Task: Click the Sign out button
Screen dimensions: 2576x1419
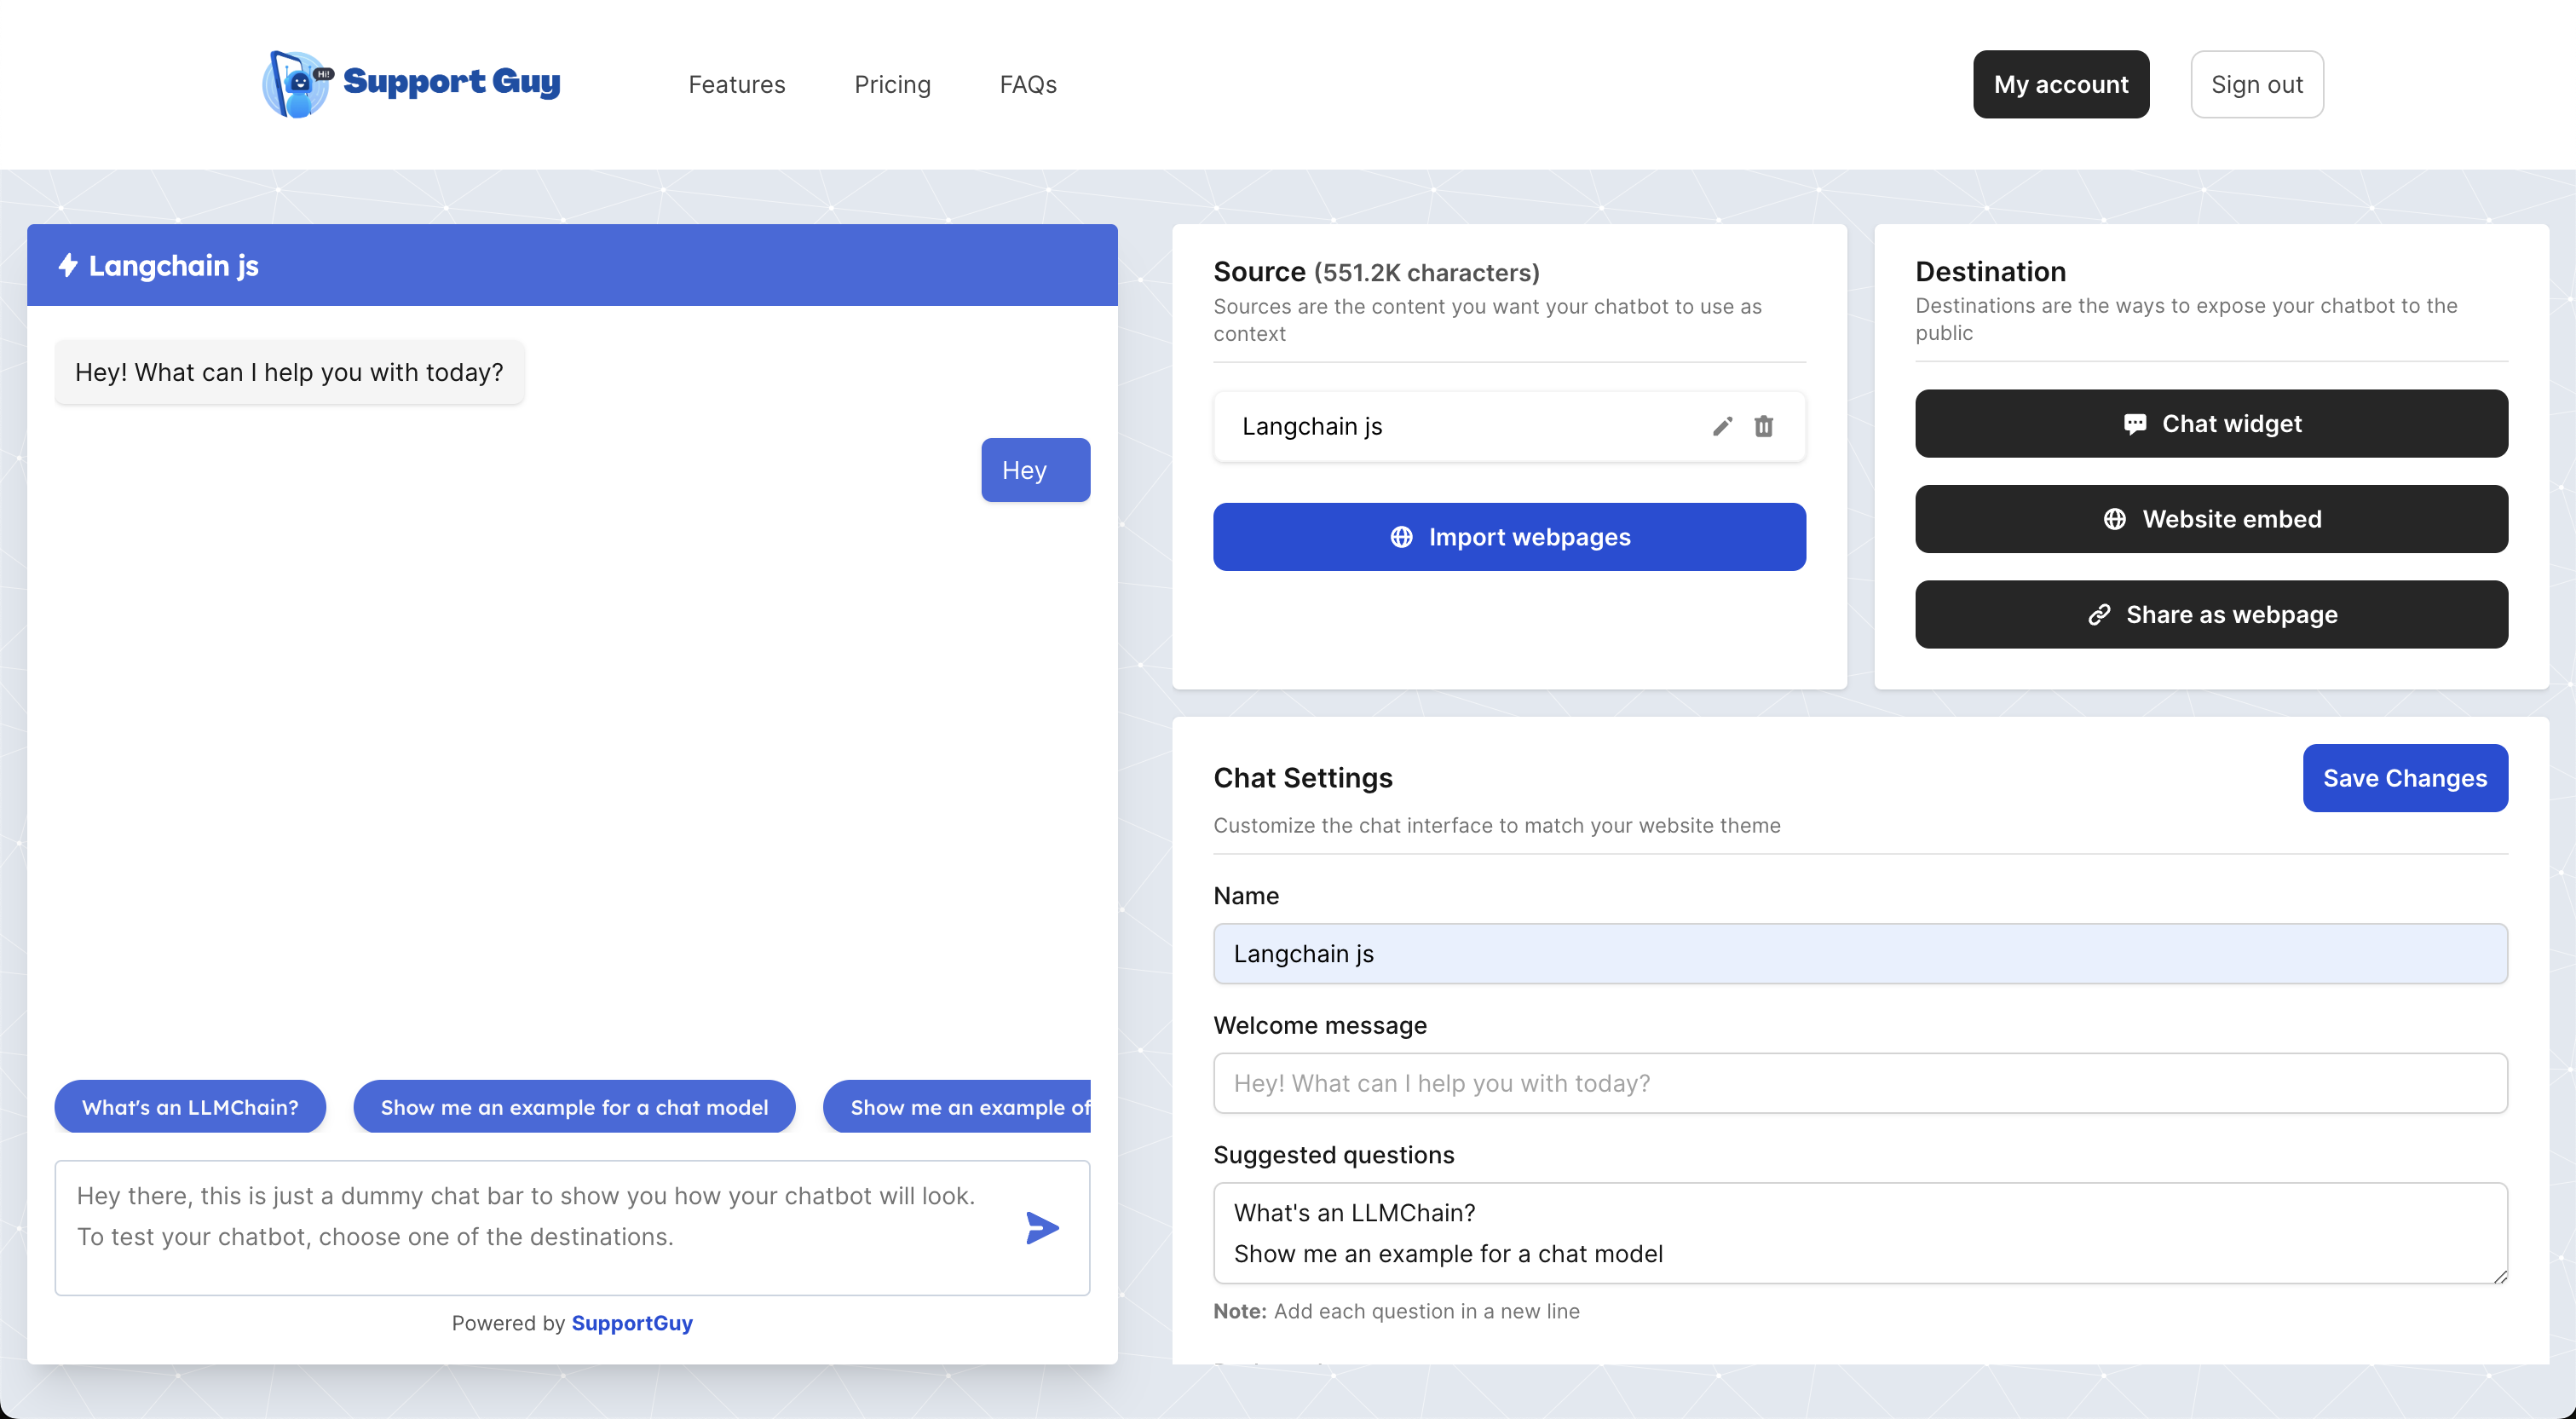Action: point(2257,84)
